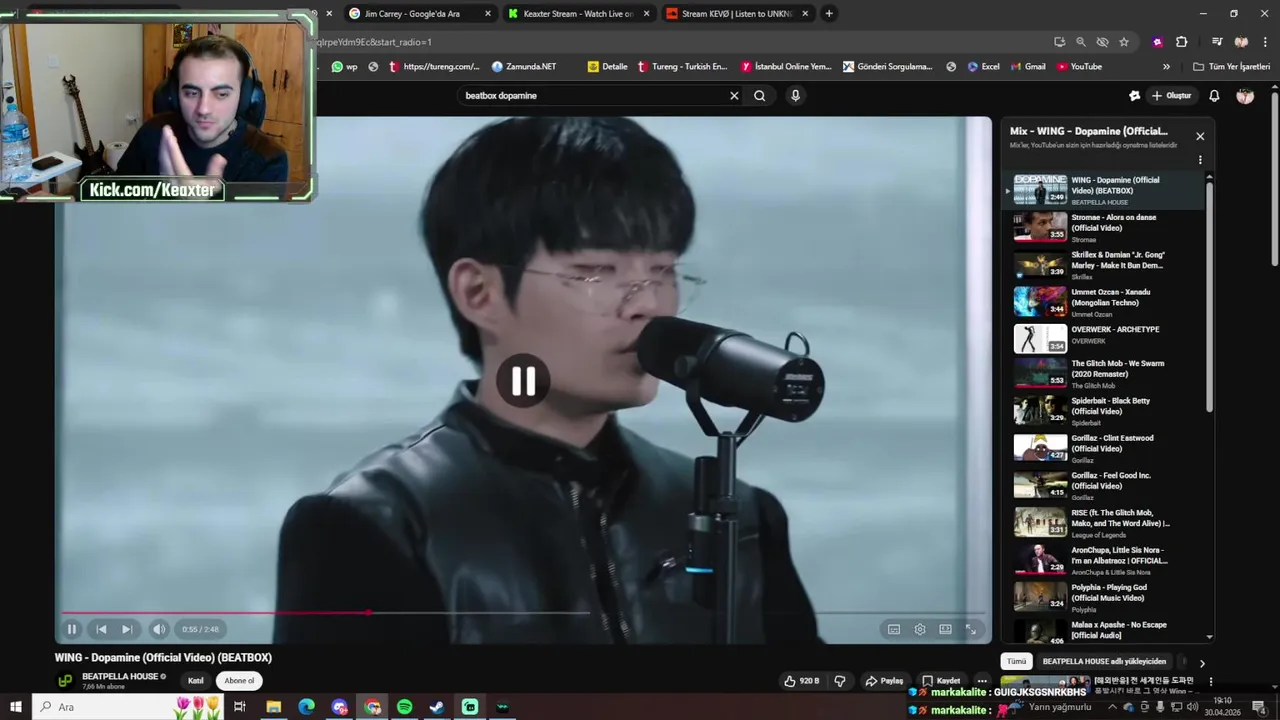The height and width of the screenshot is (720, 1280).
Task: Enter fullscreen video mode
Action: (x=970, y=629)
